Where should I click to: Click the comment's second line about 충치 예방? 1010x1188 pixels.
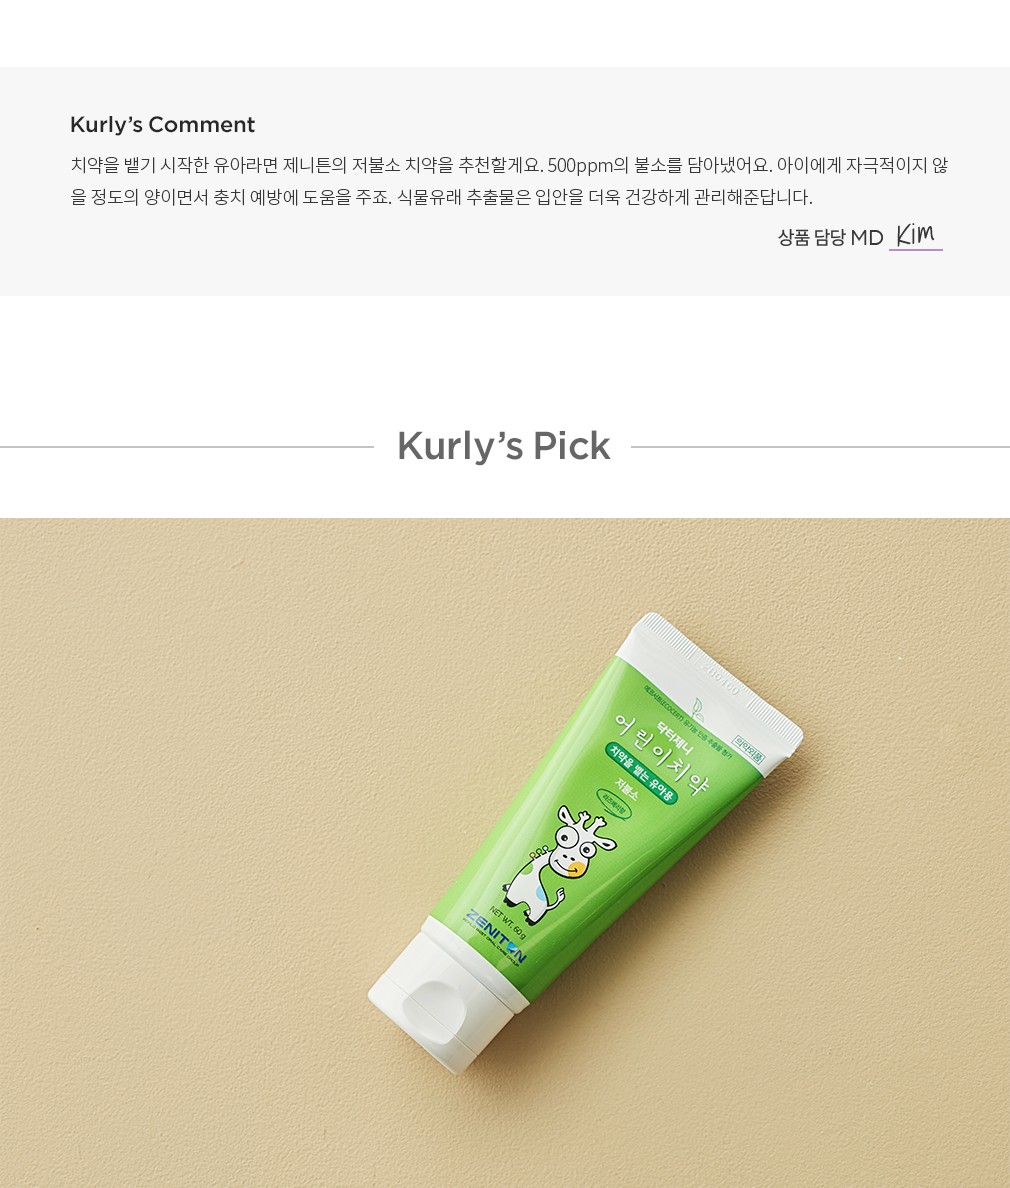pos(442,197)
